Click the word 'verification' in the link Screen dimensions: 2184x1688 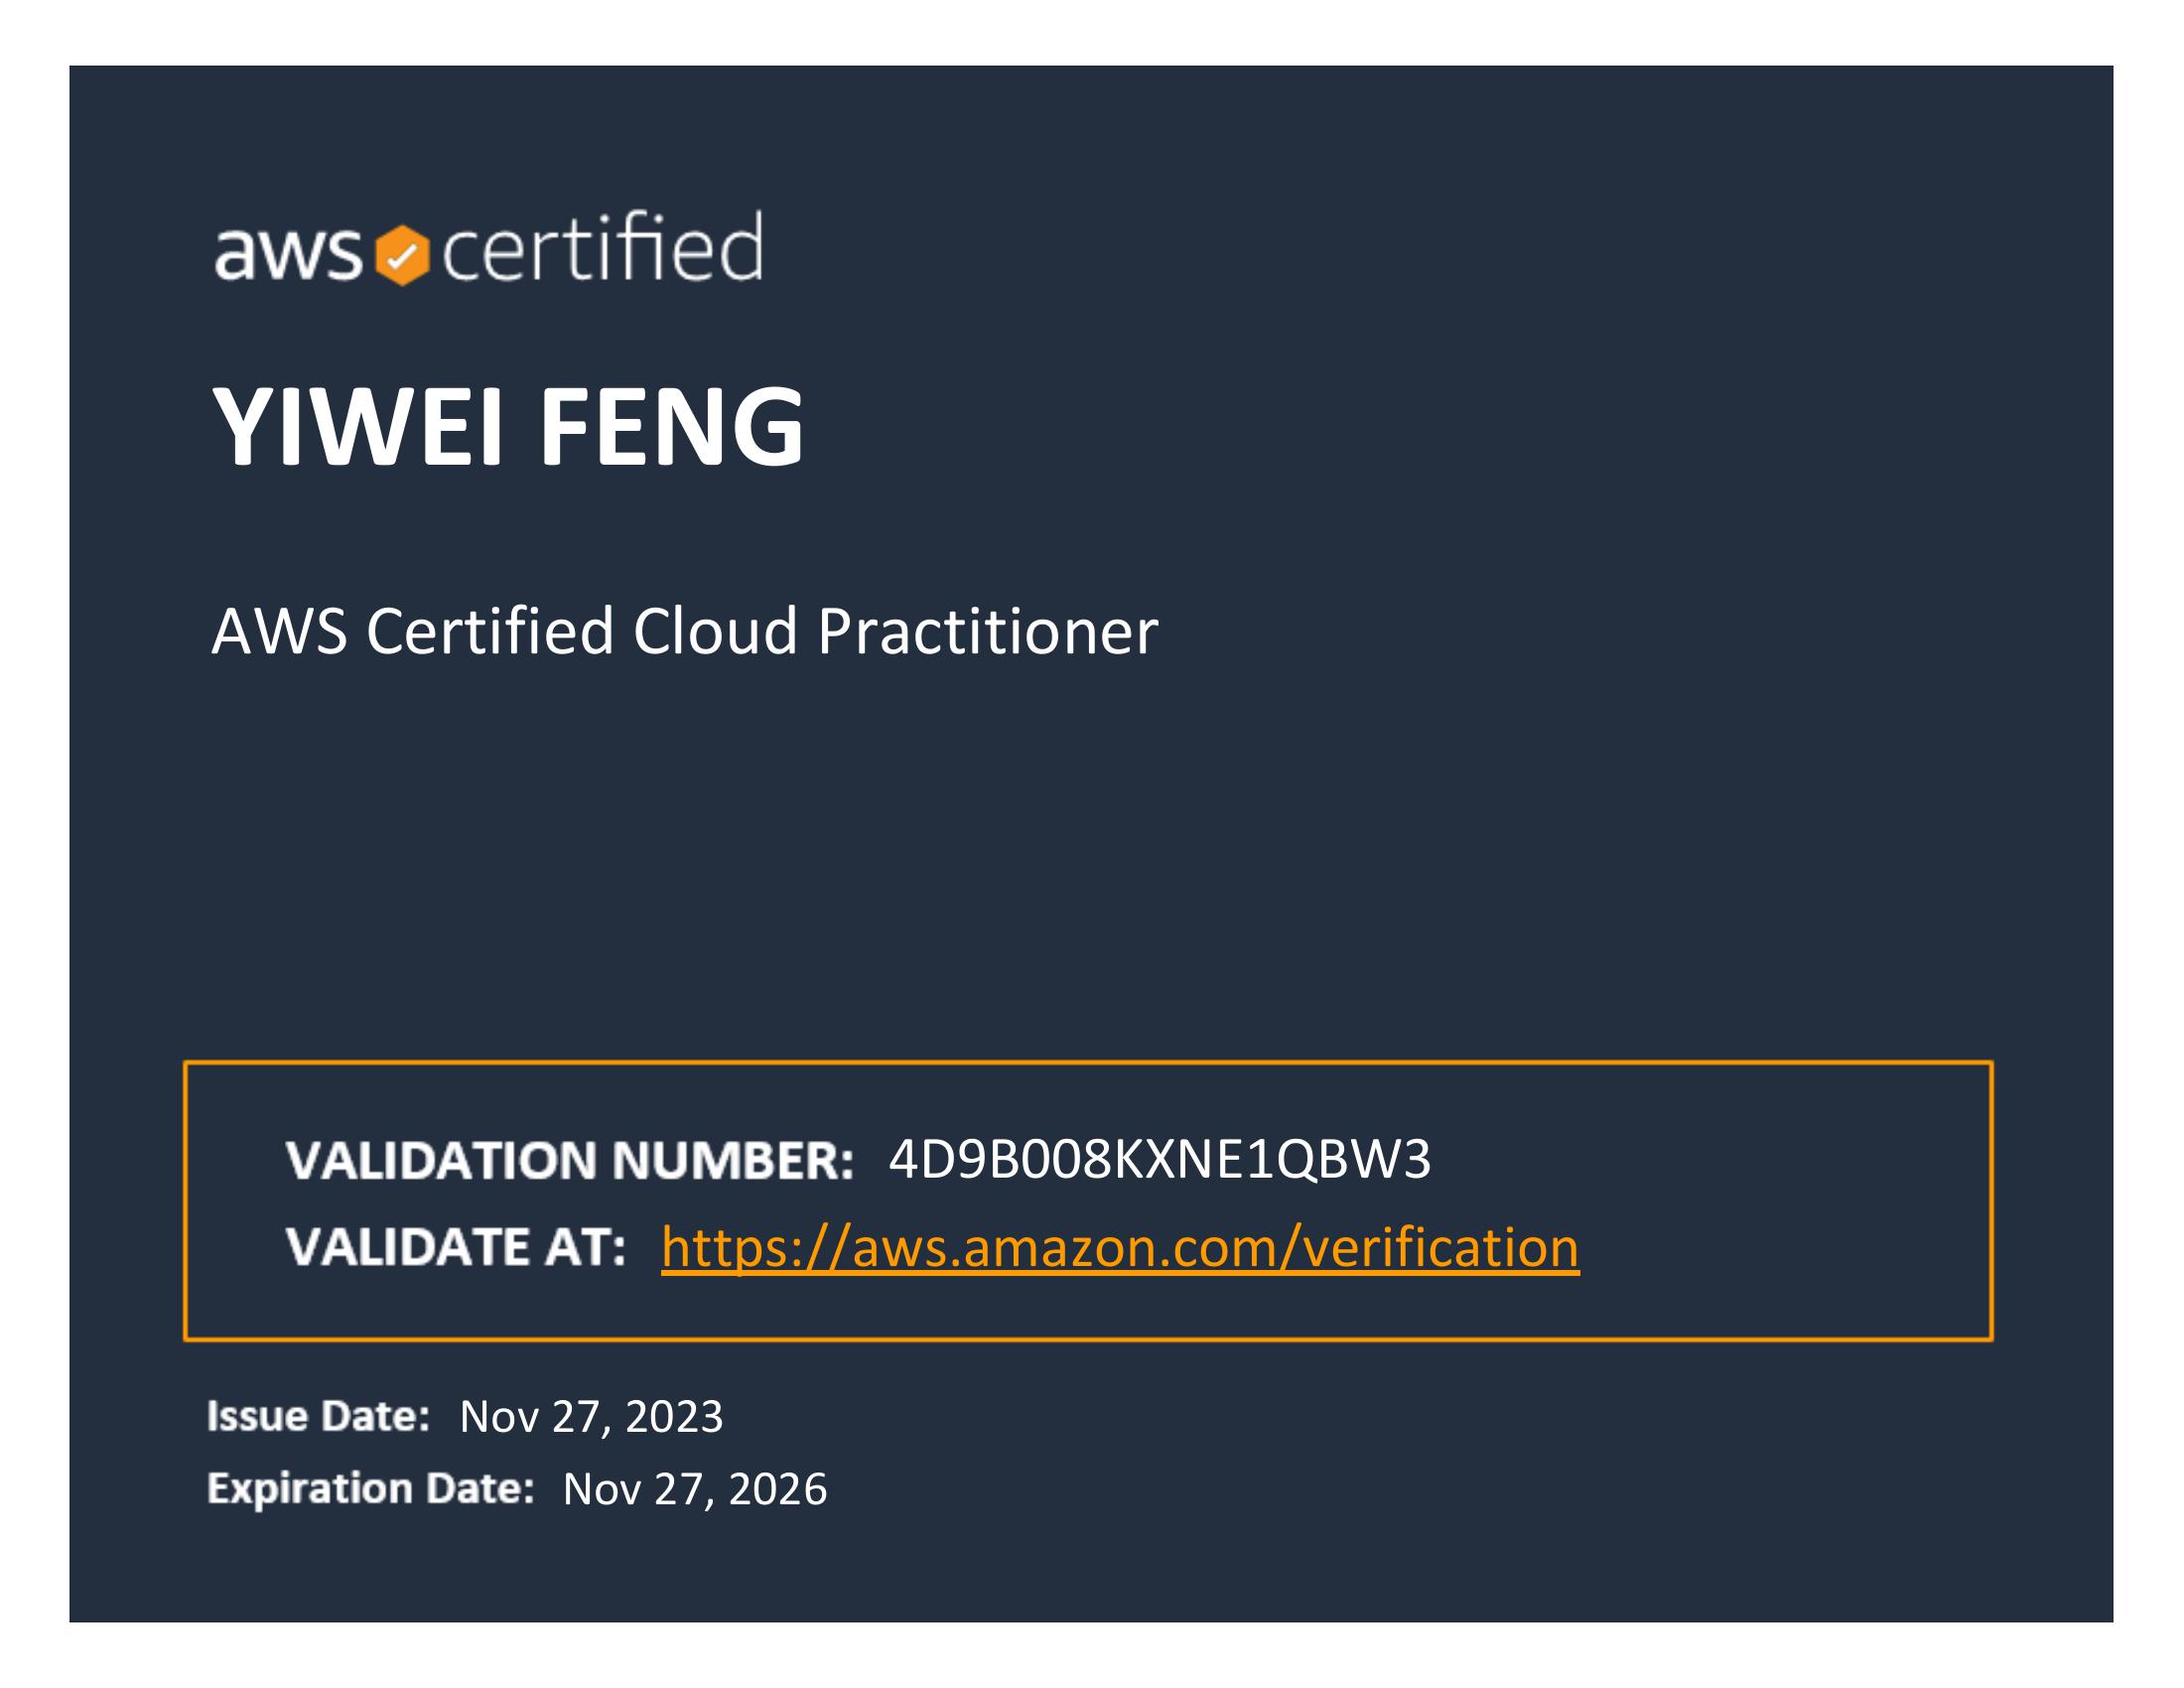pyautogui.click(x=1440, y=1247)
